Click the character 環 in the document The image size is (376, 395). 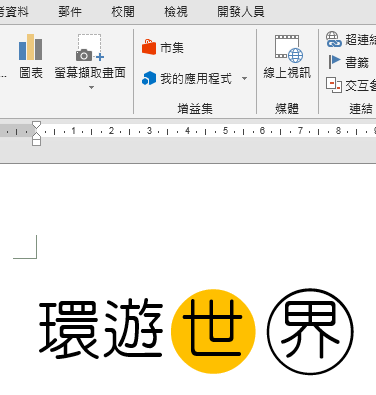69,329
